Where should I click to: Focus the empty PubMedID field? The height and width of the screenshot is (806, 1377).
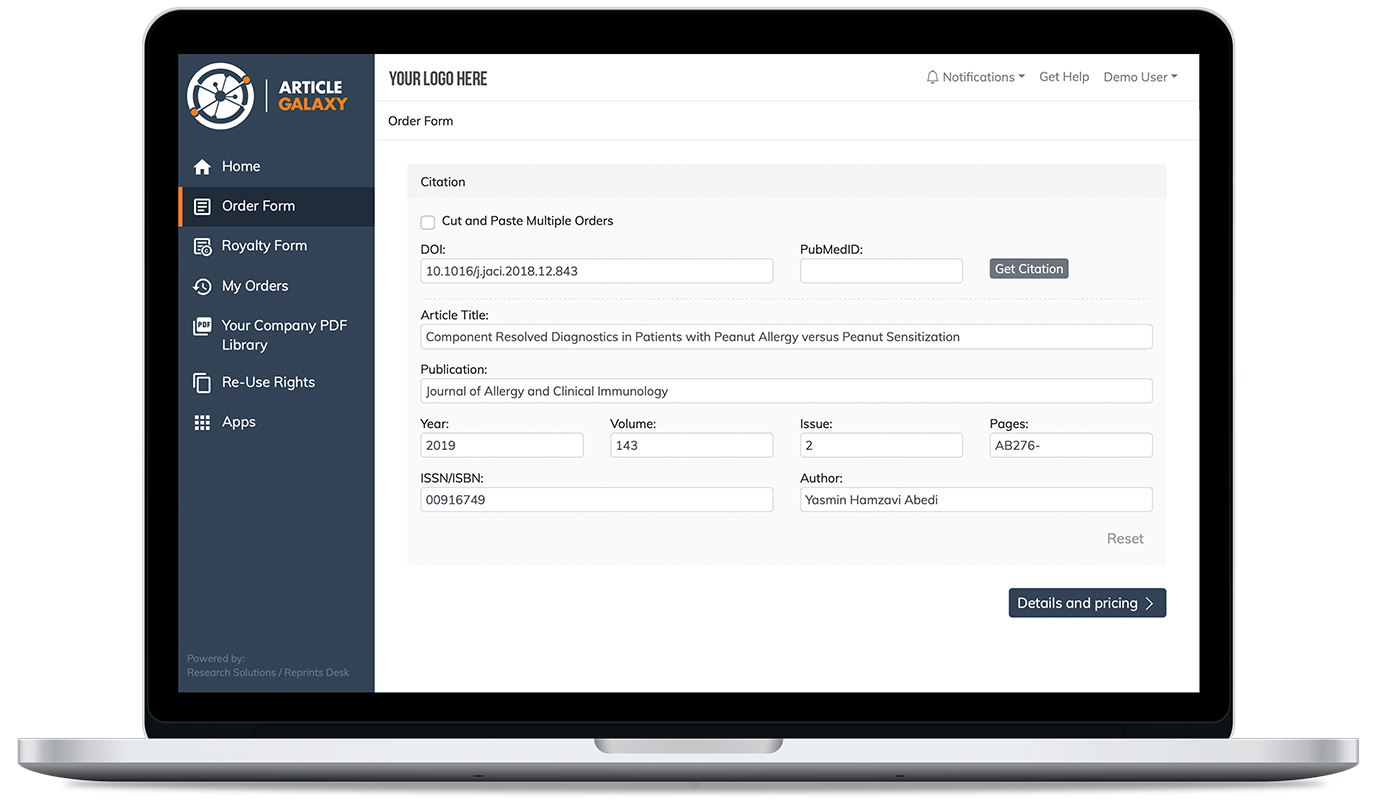tap(880, 271)
